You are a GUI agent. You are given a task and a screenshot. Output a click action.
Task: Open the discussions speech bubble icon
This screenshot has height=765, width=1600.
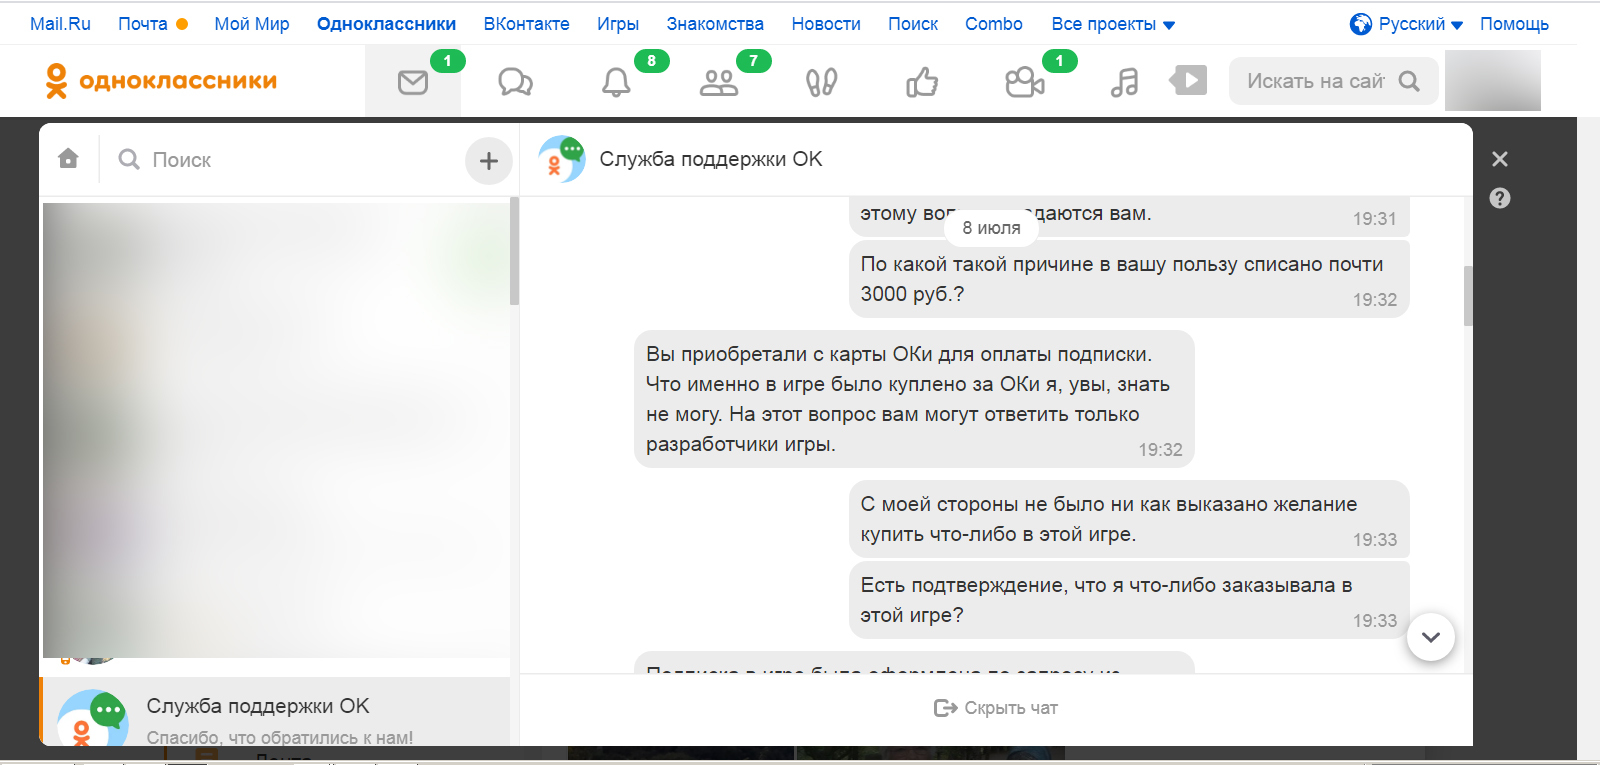click(515, 82)
